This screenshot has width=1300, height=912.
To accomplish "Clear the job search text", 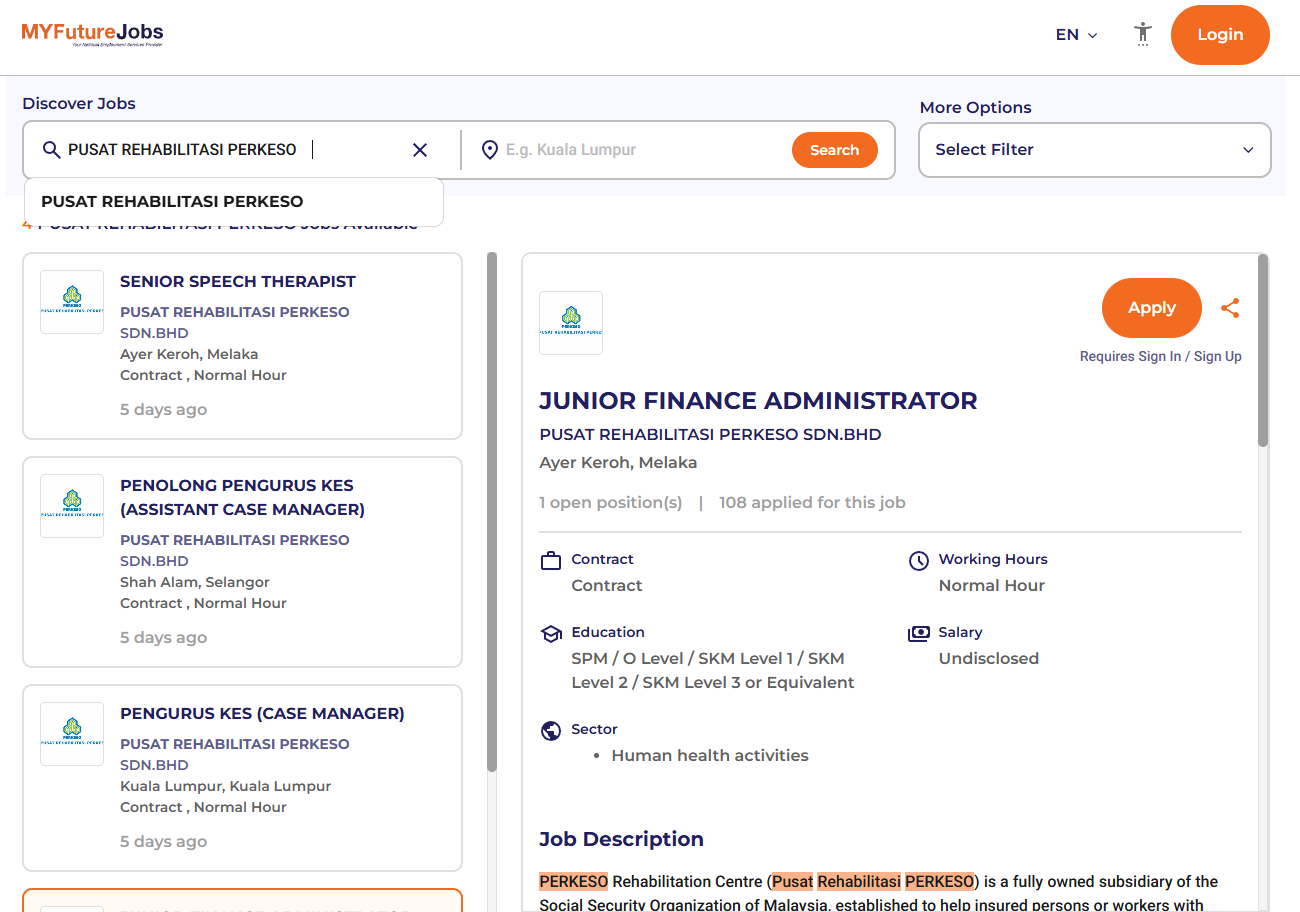I will pos(420,150).
